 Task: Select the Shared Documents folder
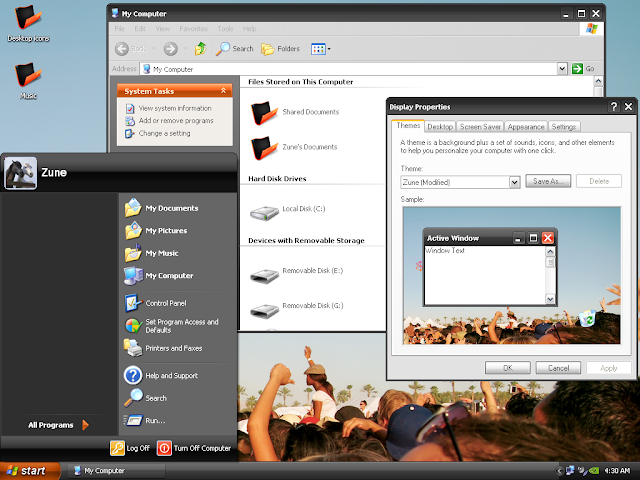coord(296,112)
